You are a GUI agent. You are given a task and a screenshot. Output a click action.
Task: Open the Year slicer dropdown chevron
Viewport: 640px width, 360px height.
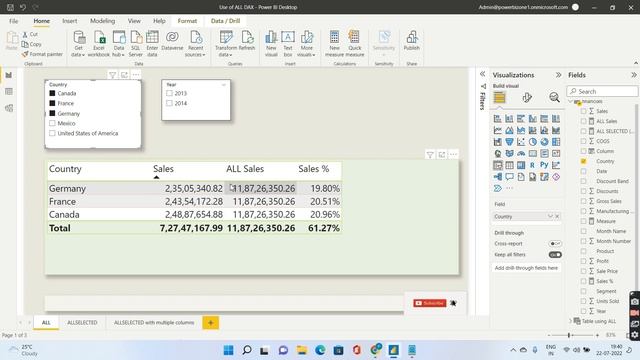[224, 84]
